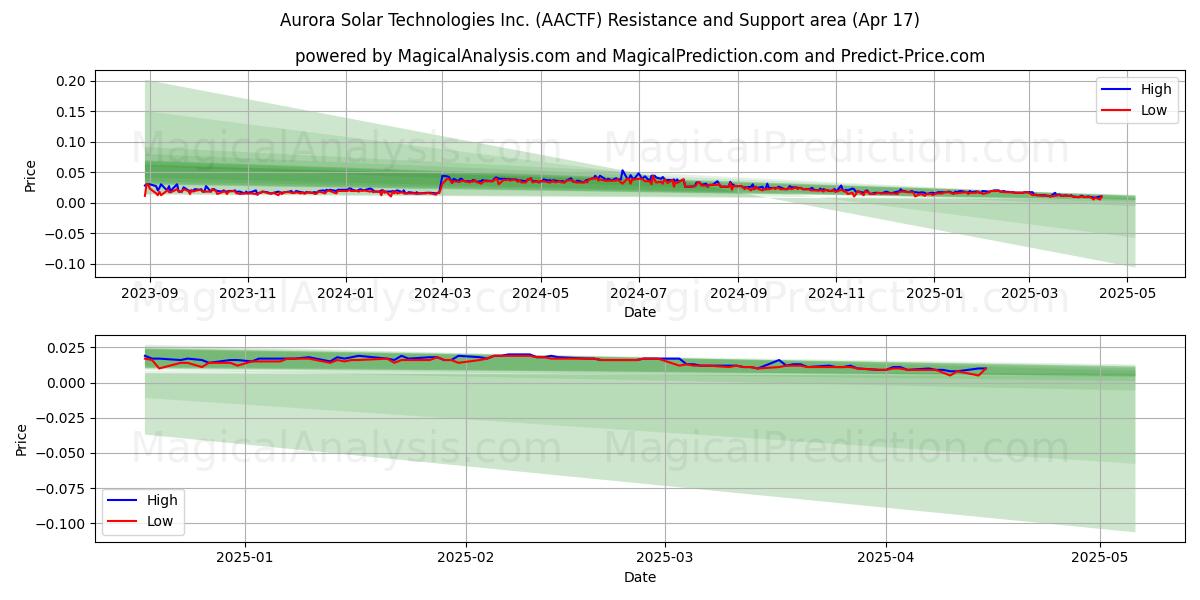
Task: Click the 0.20 price tick label
Action: 73,81
